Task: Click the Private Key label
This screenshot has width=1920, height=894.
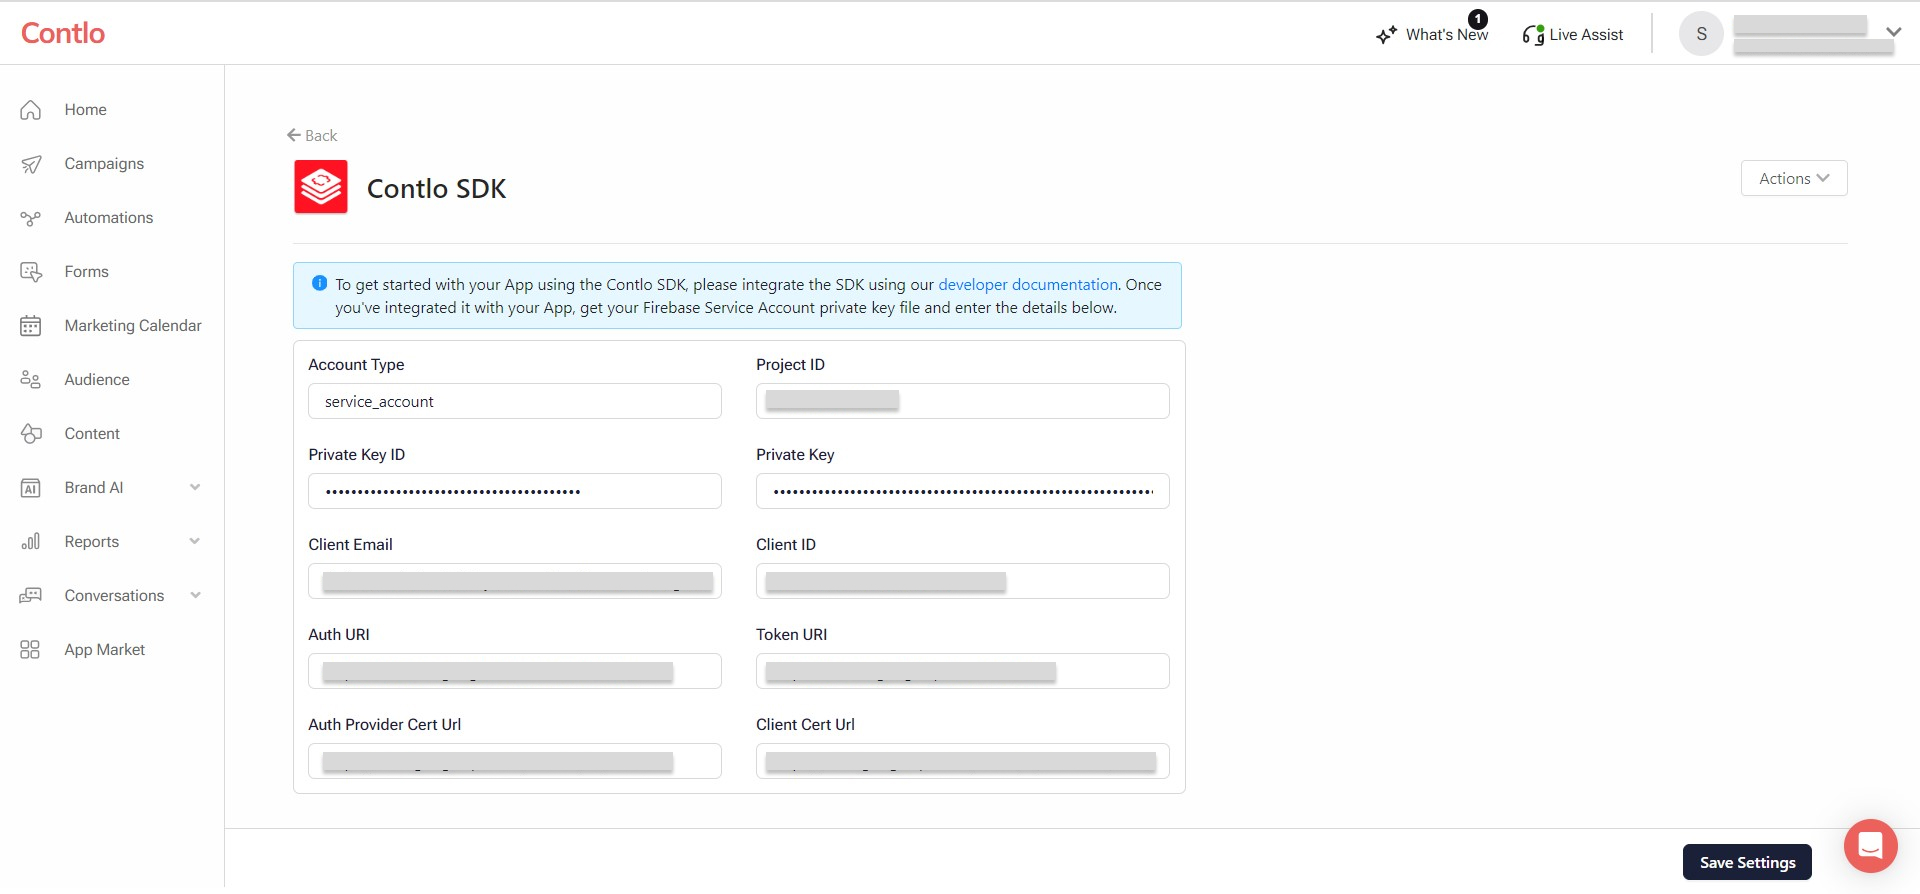Action: point(795,455)
